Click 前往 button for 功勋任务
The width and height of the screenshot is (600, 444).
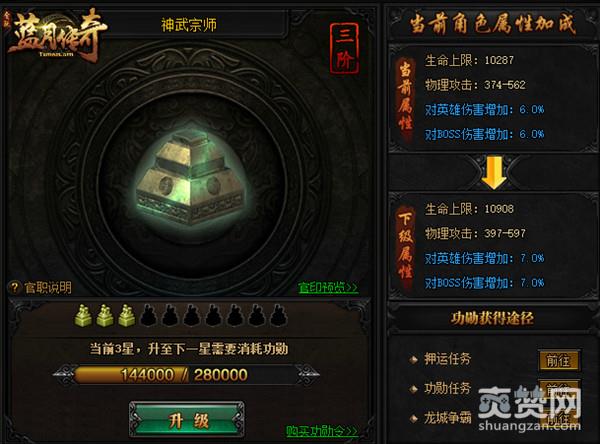tap(559, 388)
